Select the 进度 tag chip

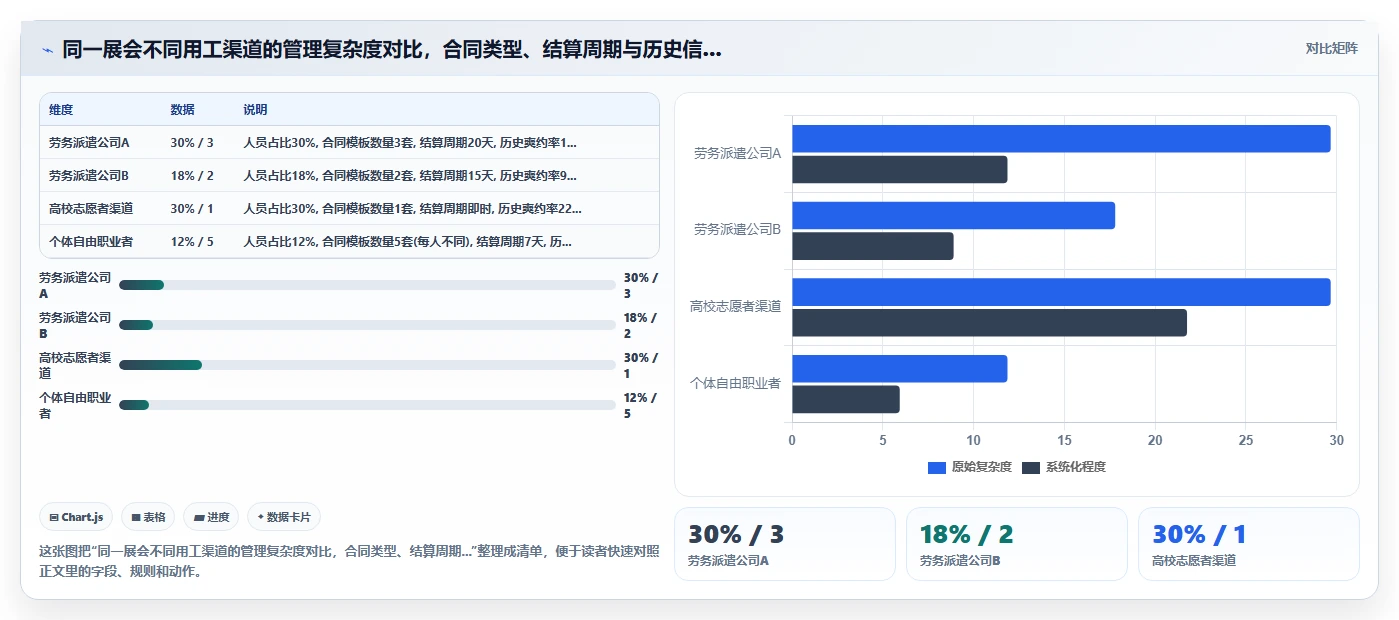tap(212, 517)
